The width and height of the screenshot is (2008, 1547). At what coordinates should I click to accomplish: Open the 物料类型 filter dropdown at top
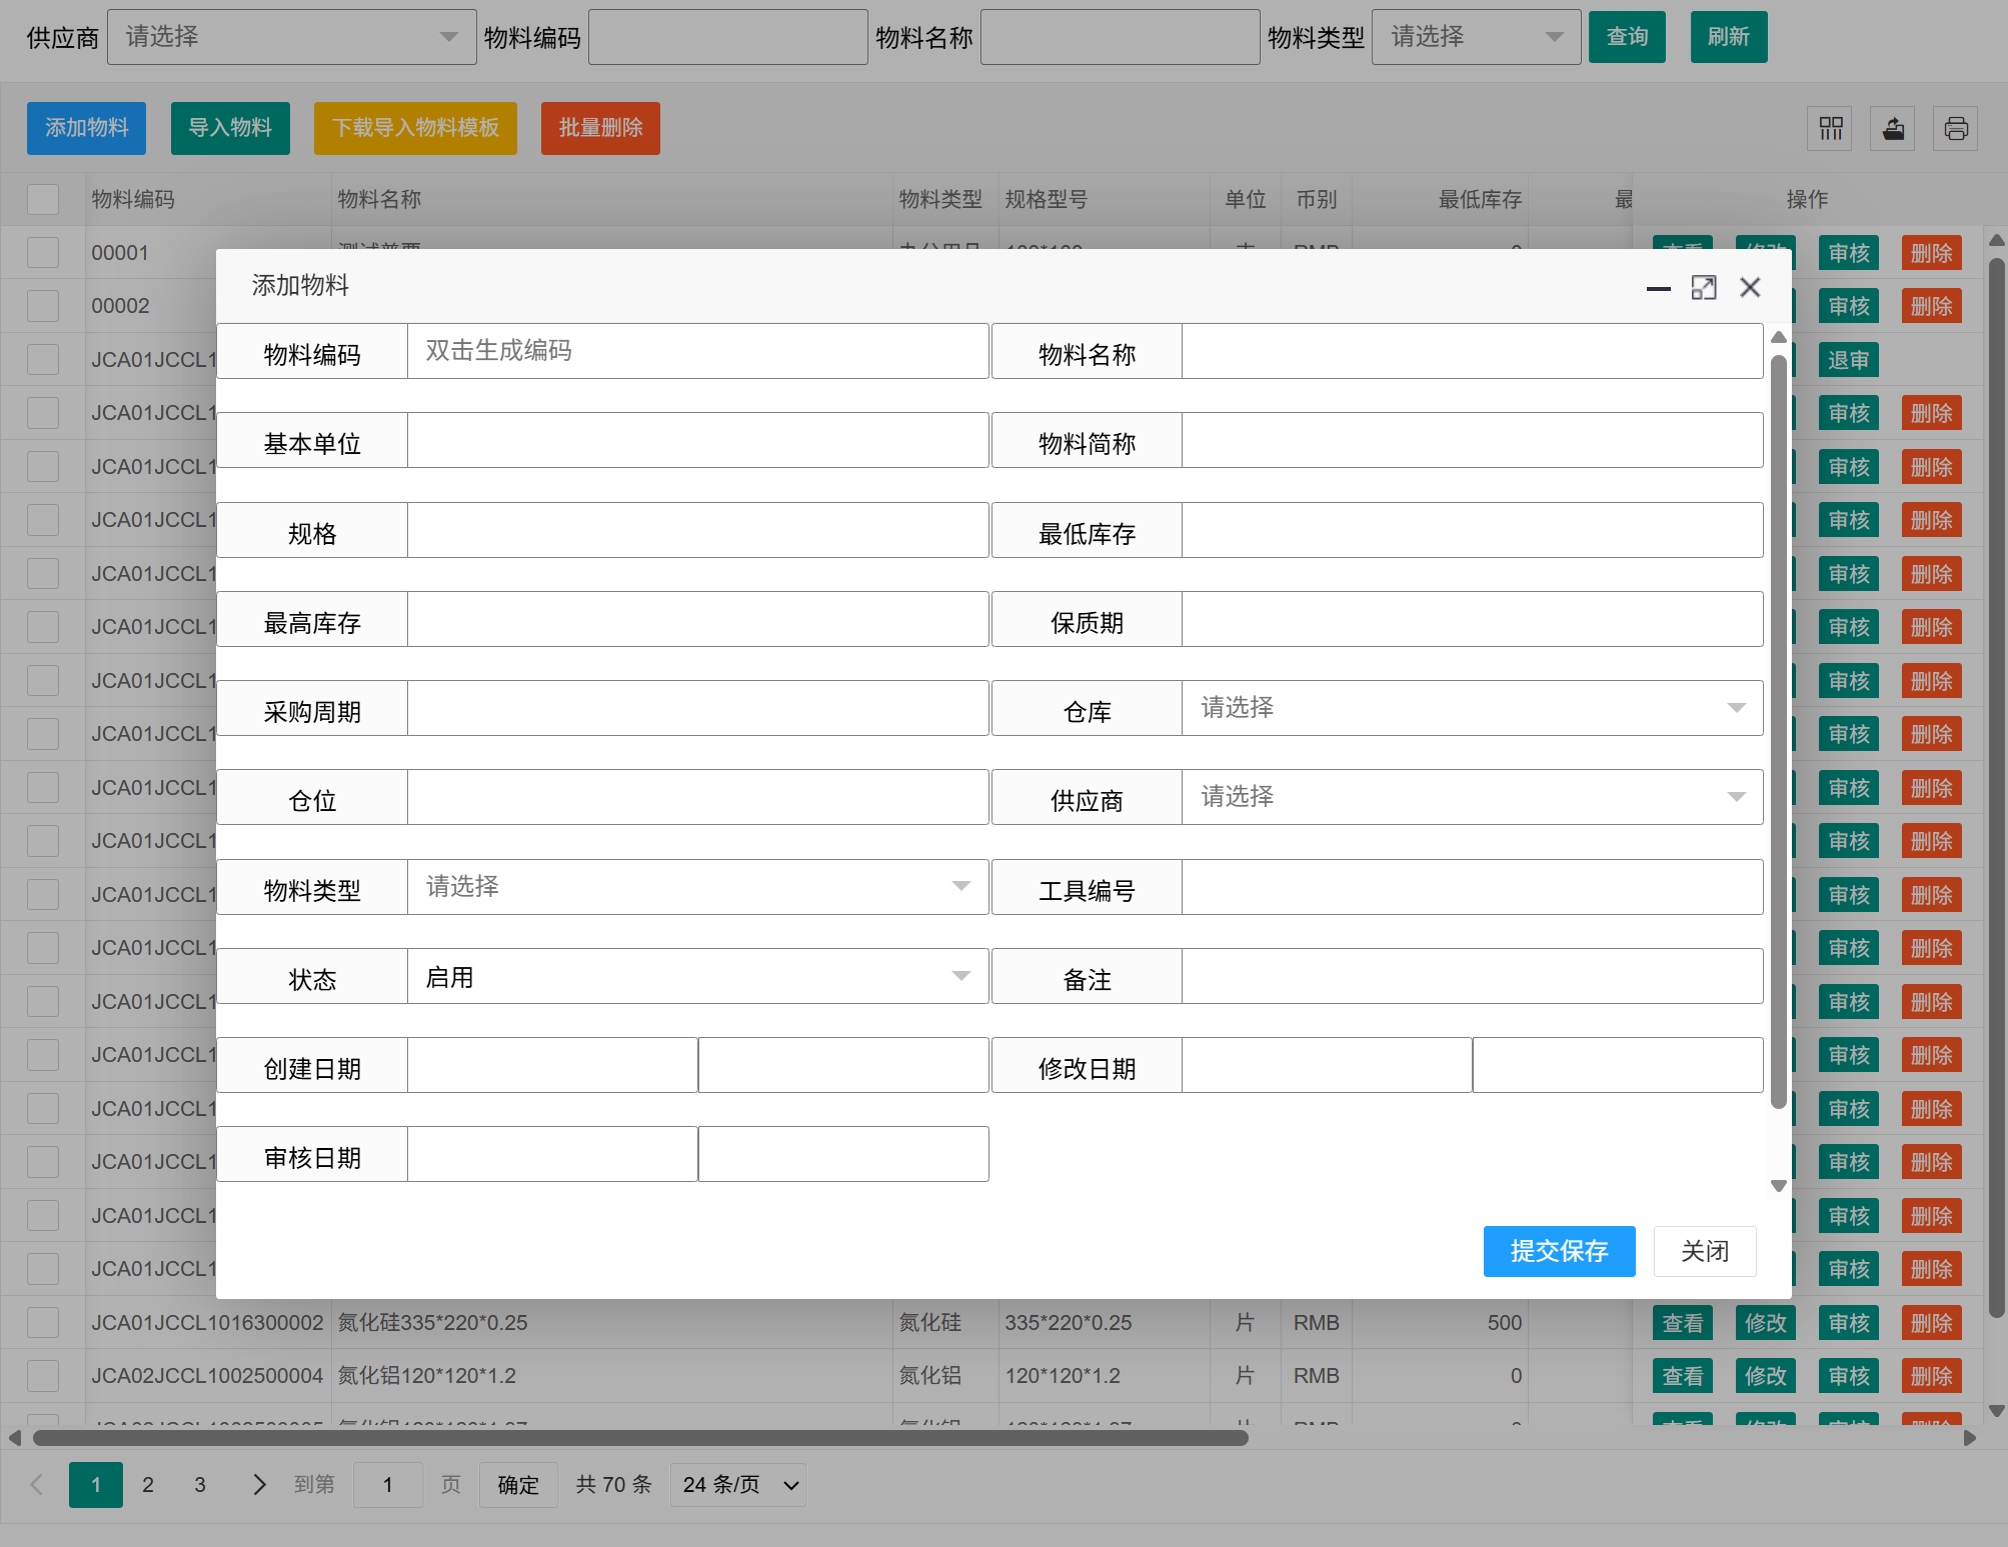pyautogui.click(x=1476, y=37)
